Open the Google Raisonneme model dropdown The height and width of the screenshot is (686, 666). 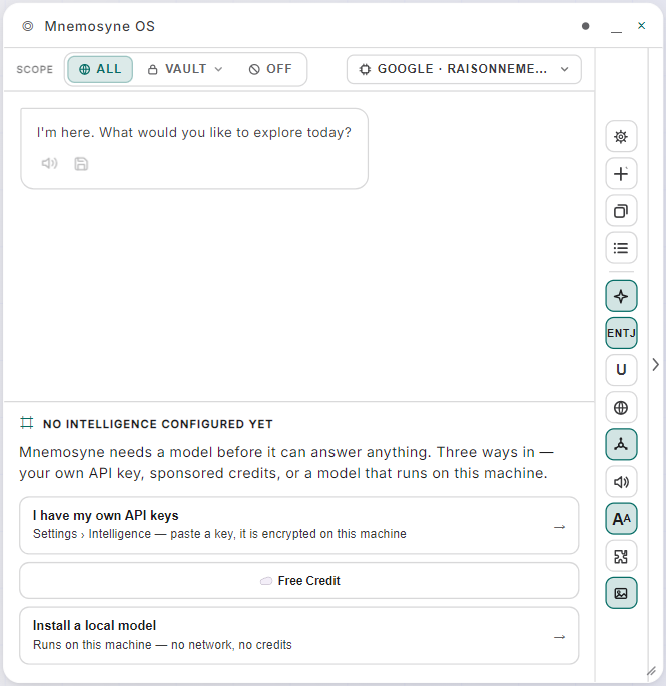[464, 69]
